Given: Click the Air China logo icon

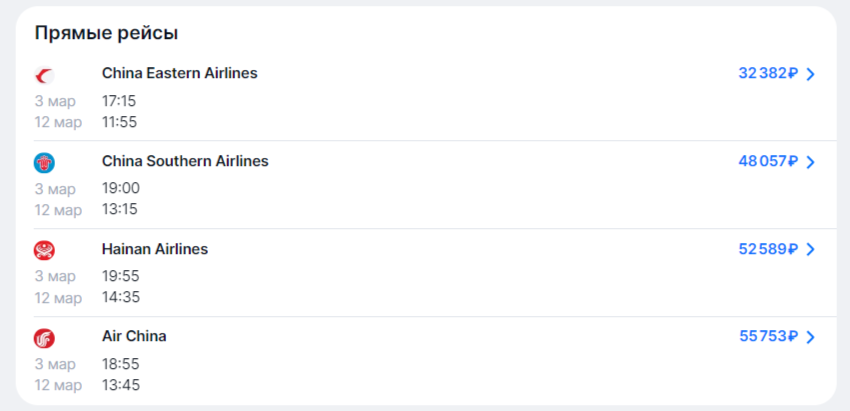Looking at the screenshot, I should (44, 338).
